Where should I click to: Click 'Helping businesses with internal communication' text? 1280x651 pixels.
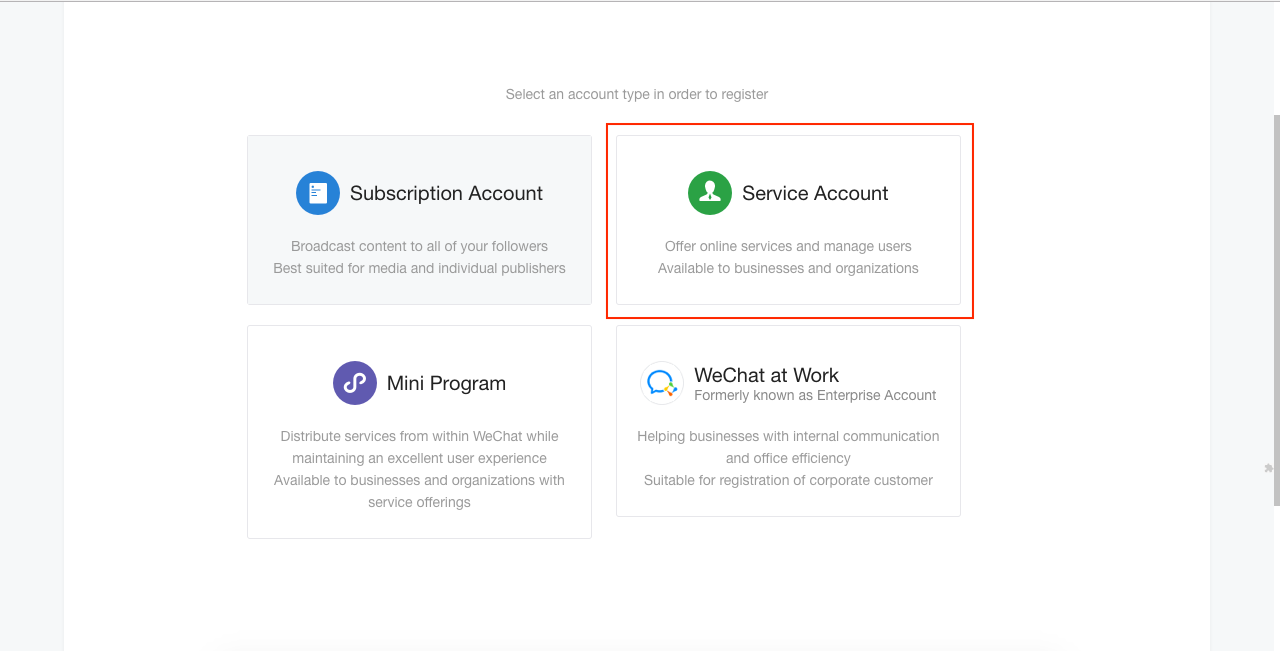click(788, 436)
